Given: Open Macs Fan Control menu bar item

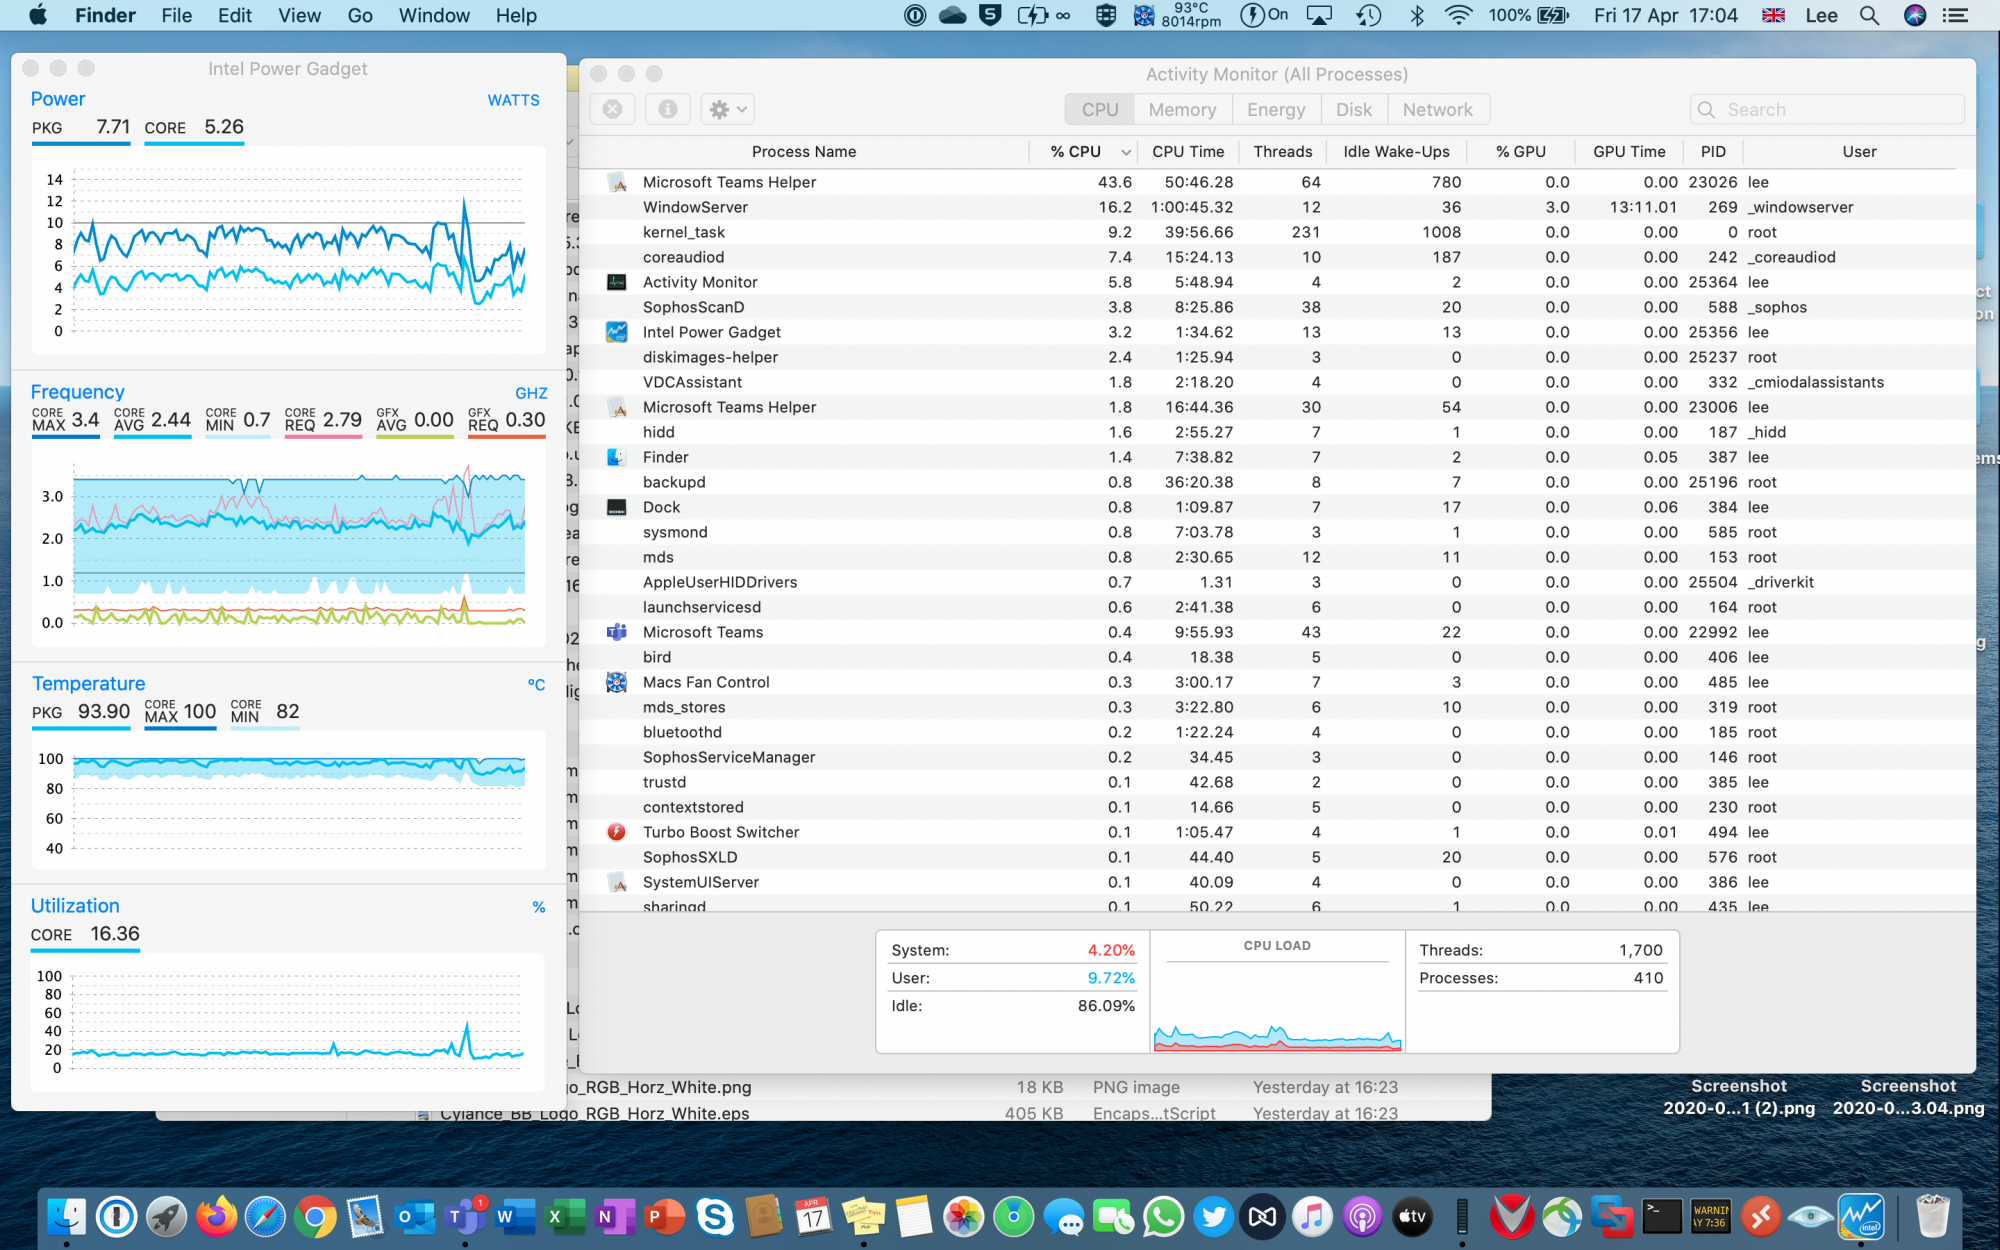Looking at the screenshot, I should (x=1178, y=15).
